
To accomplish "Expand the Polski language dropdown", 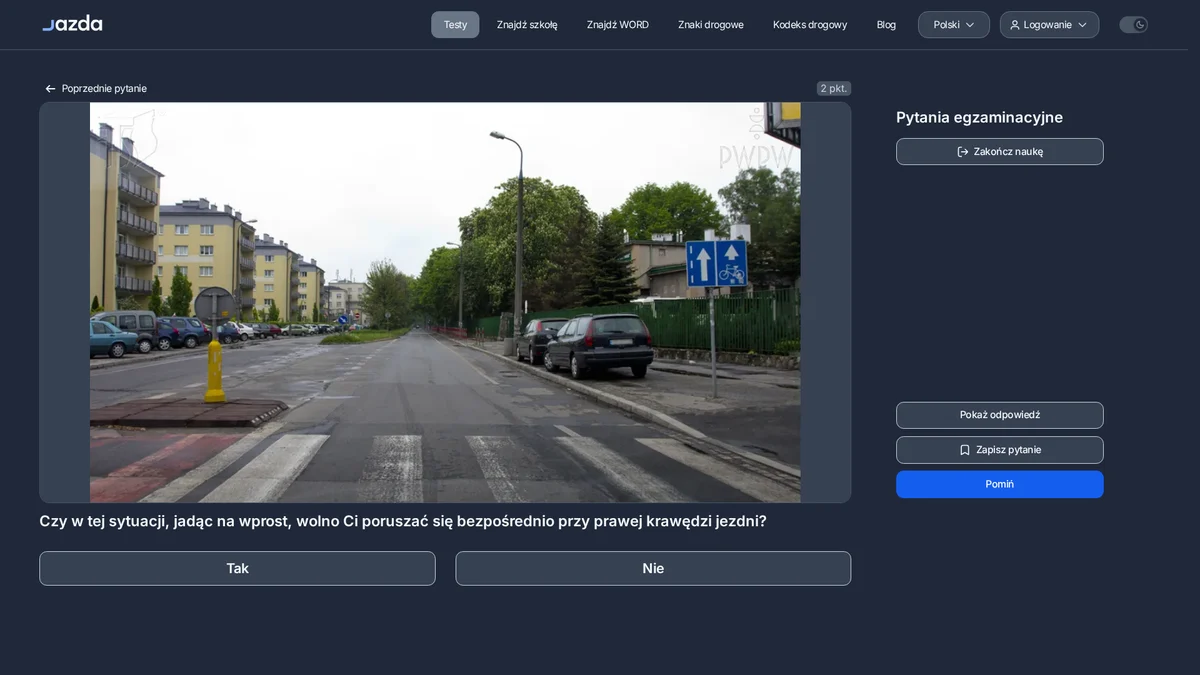I will point(954,25).
